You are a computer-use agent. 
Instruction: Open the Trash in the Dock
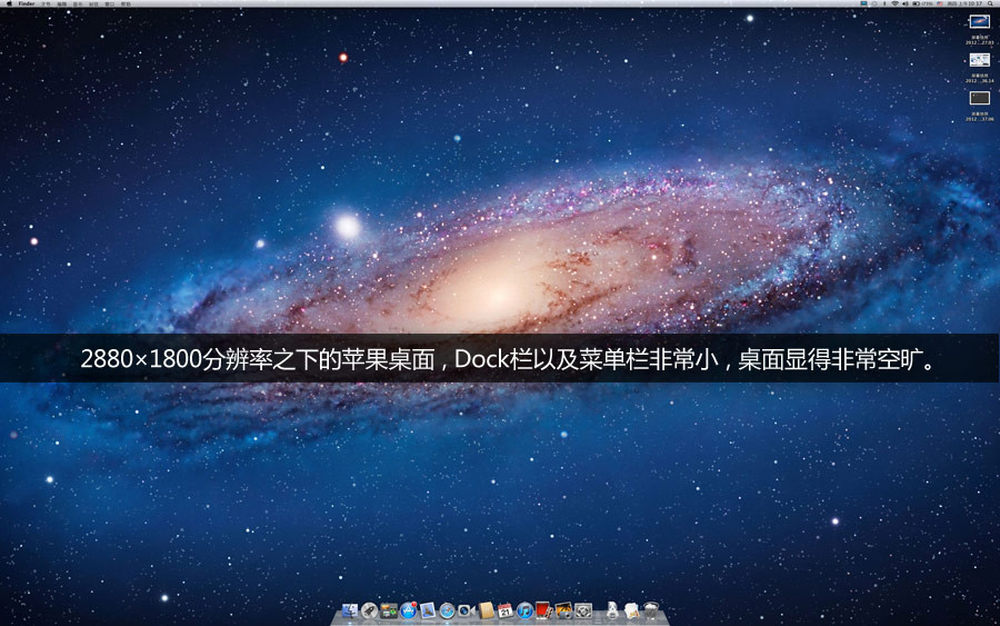click(651, 611)
